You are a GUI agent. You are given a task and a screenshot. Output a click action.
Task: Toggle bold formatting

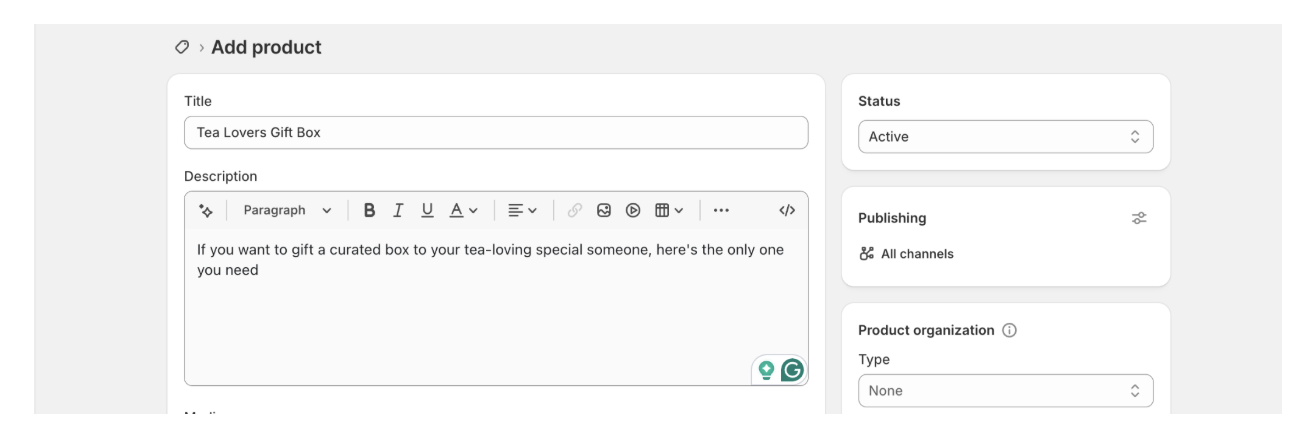[369, 210]
